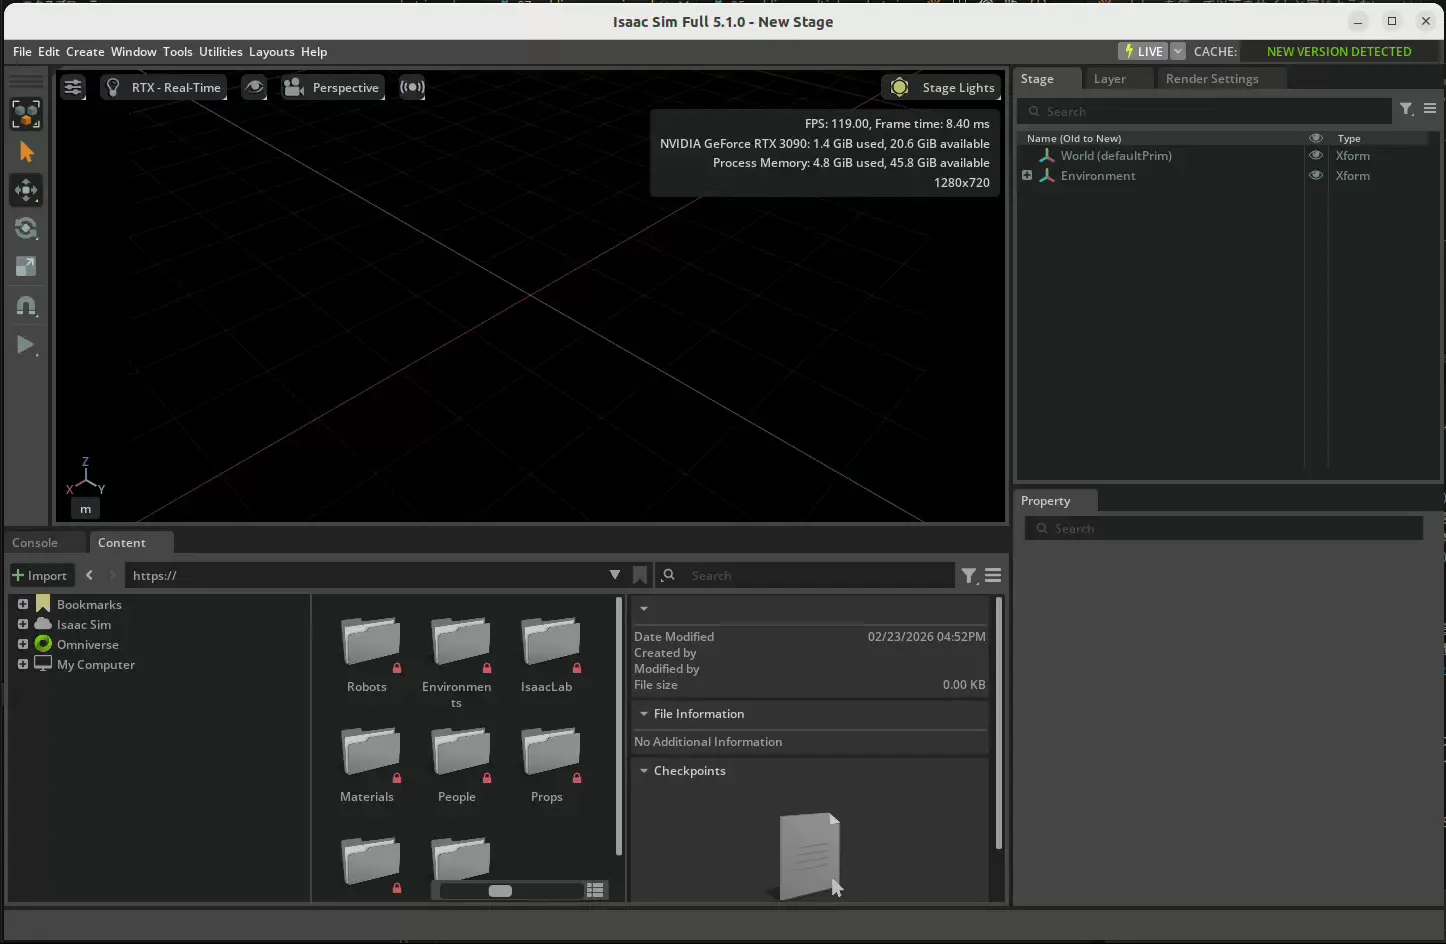Toggle visibility eye for World prim
The image size is (1446, 944).
coord(1316,156)
